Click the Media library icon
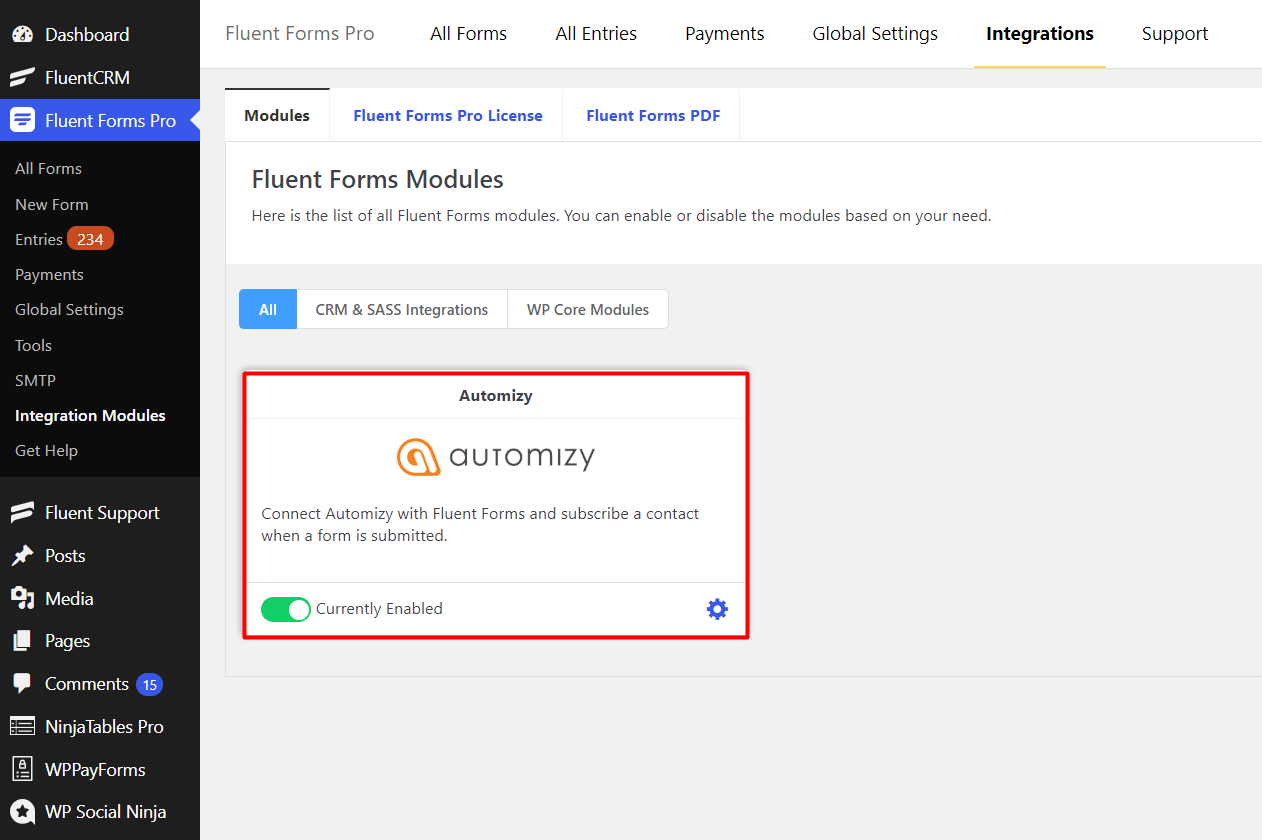The image size is (1262, 840). click(21, 598)
